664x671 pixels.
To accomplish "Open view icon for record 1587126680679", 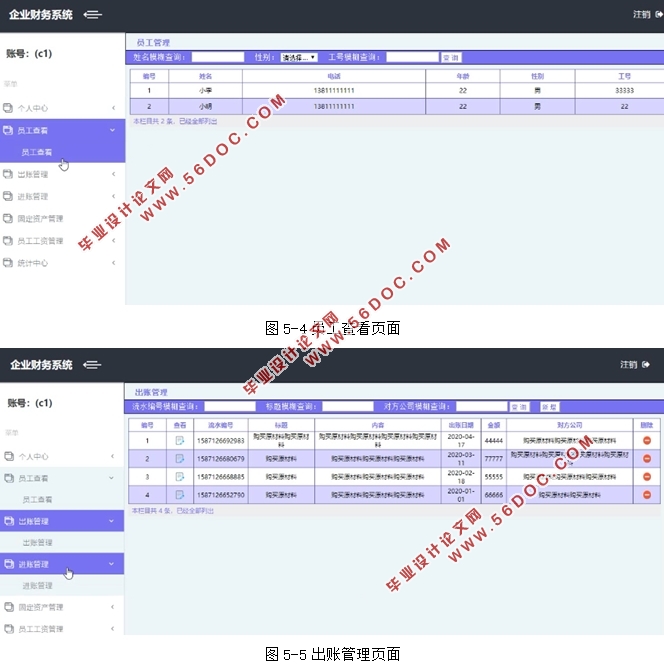I will click(180, 459).
